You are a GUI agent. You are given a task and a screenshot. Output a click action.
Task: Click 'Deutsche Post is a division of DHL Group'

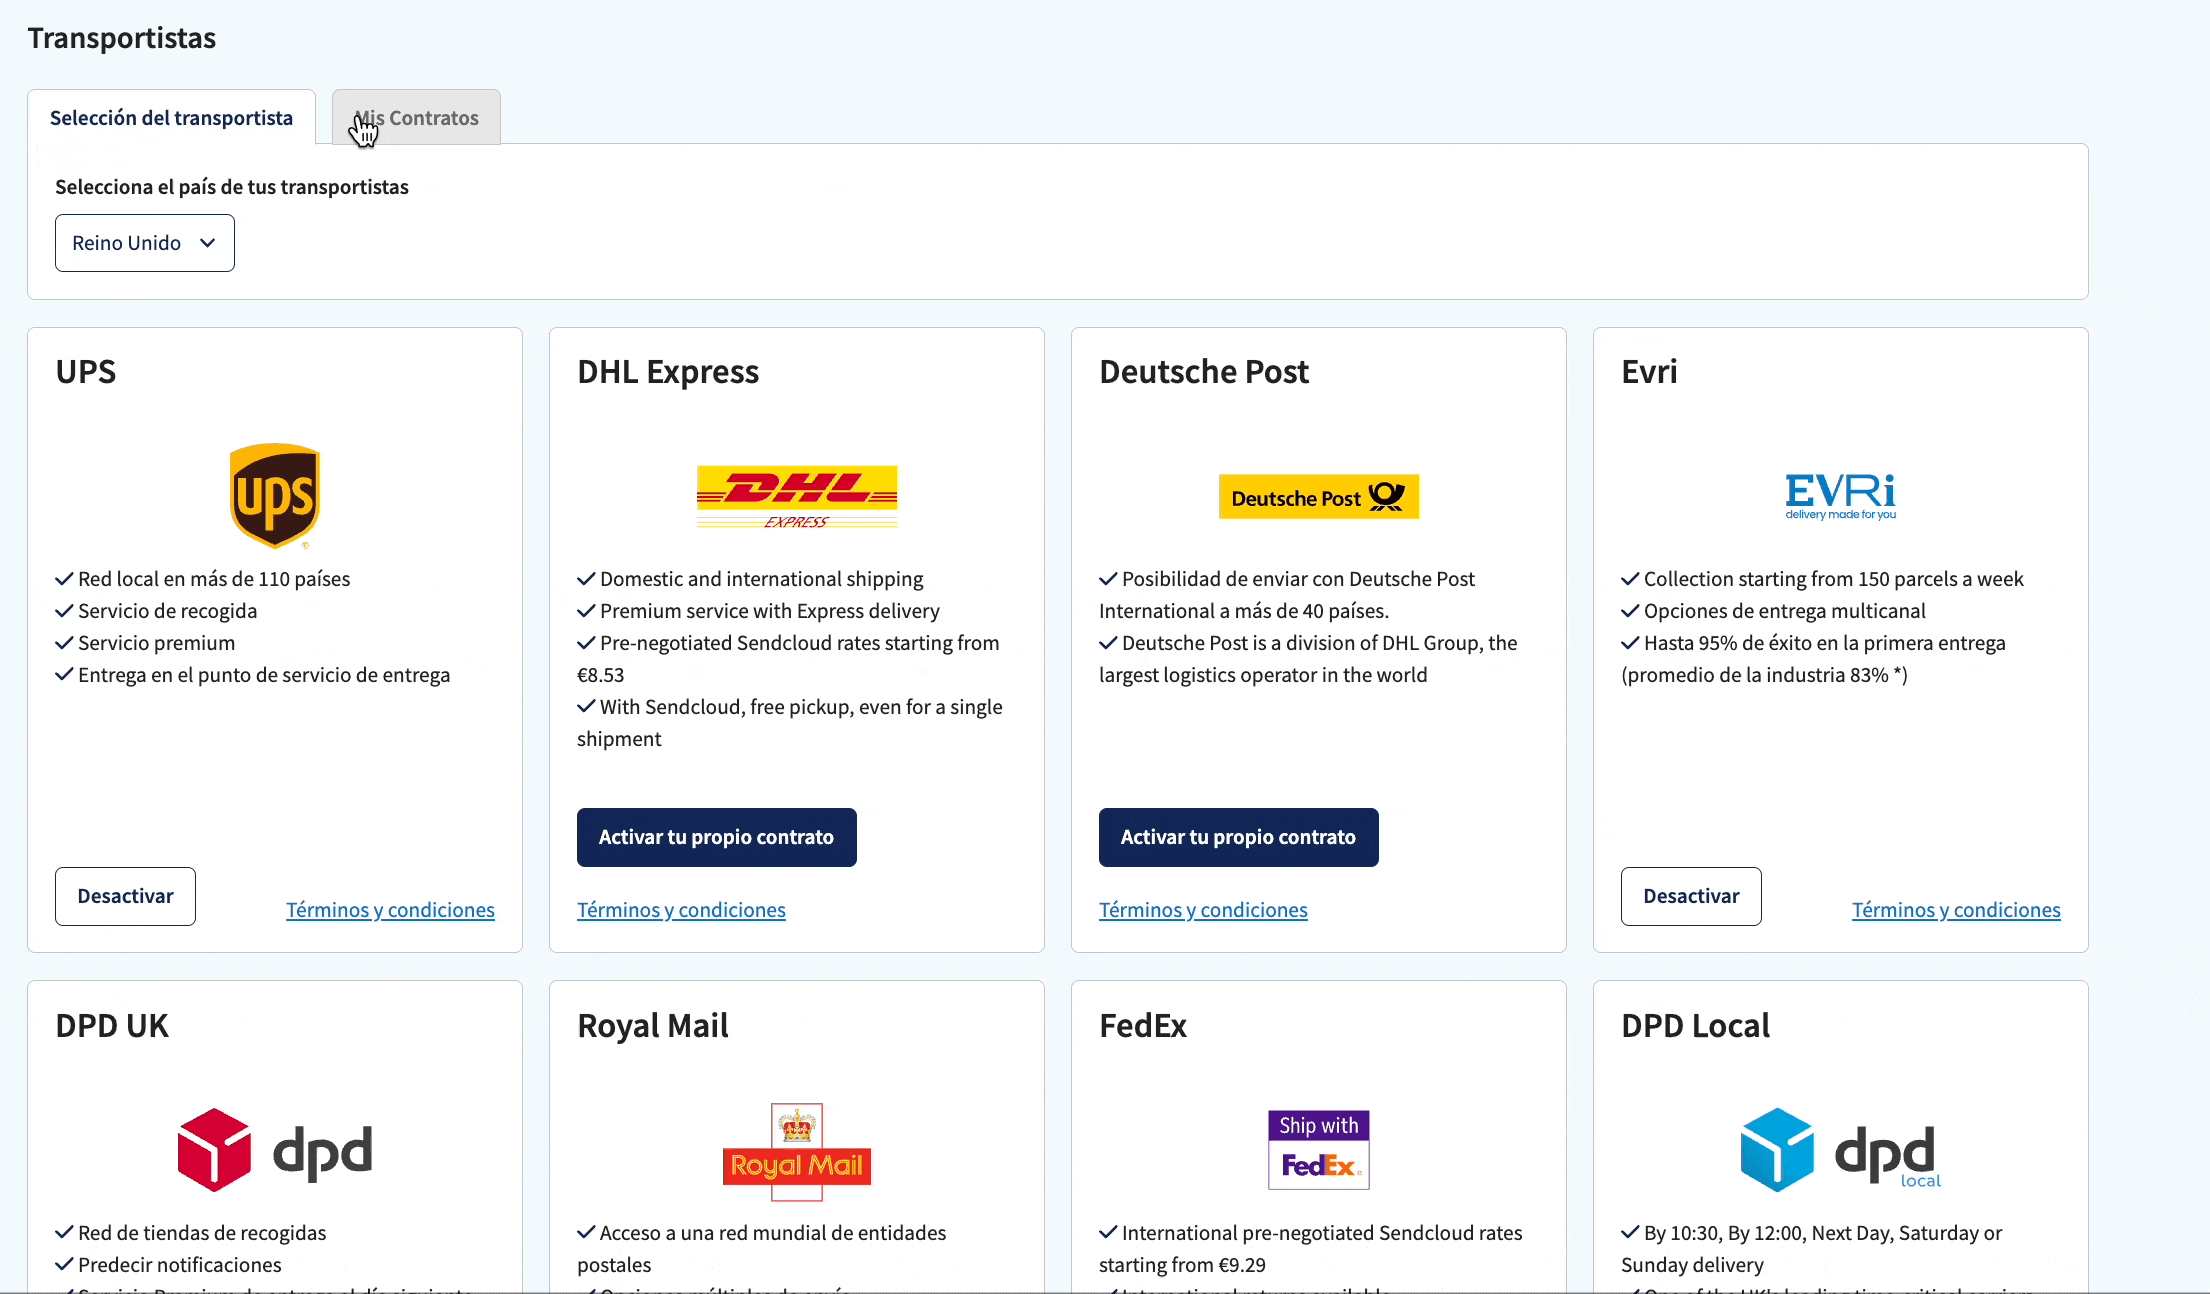1320,643
